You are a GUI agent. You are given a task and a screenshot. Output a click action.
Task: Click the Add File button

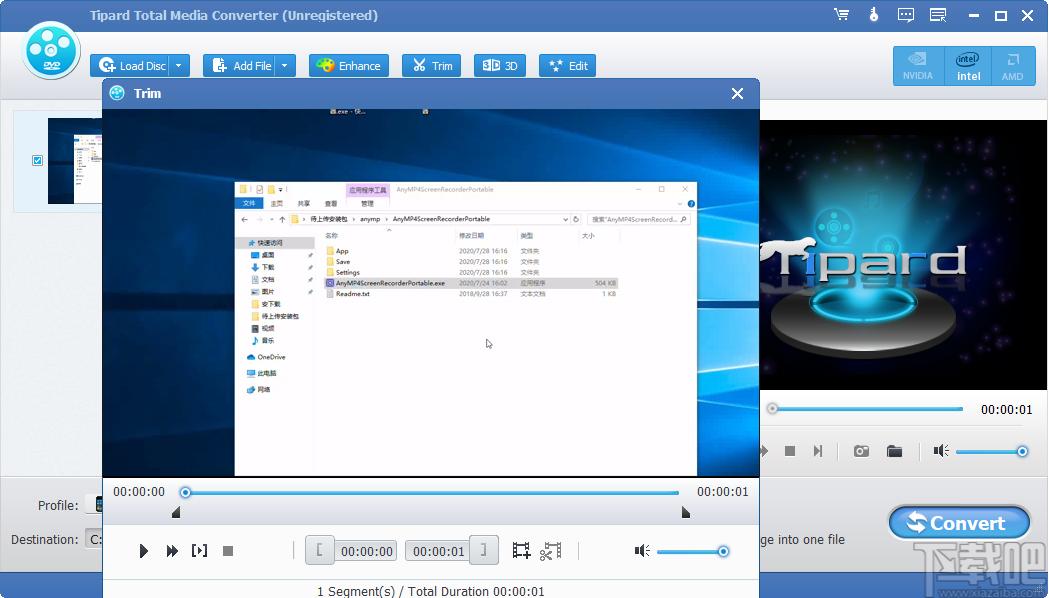[x=241, y=66]
